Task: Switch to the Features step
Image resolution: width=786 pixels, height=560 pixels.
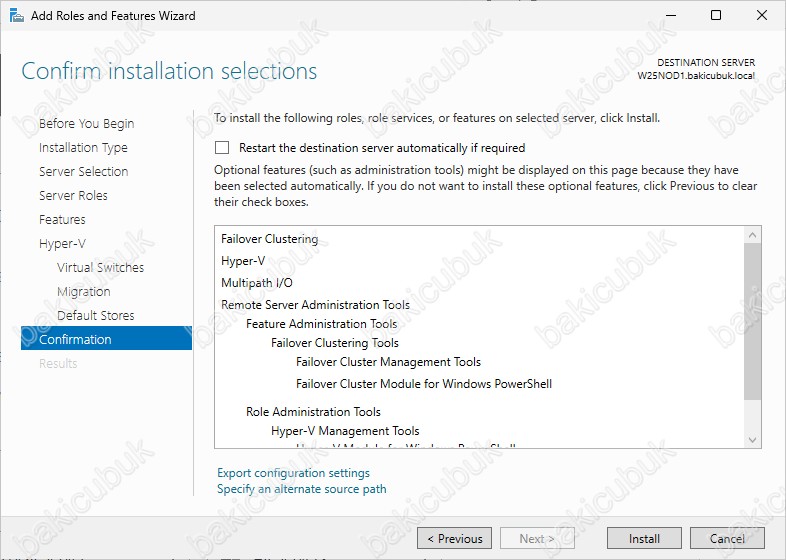Action: [62, 220]
